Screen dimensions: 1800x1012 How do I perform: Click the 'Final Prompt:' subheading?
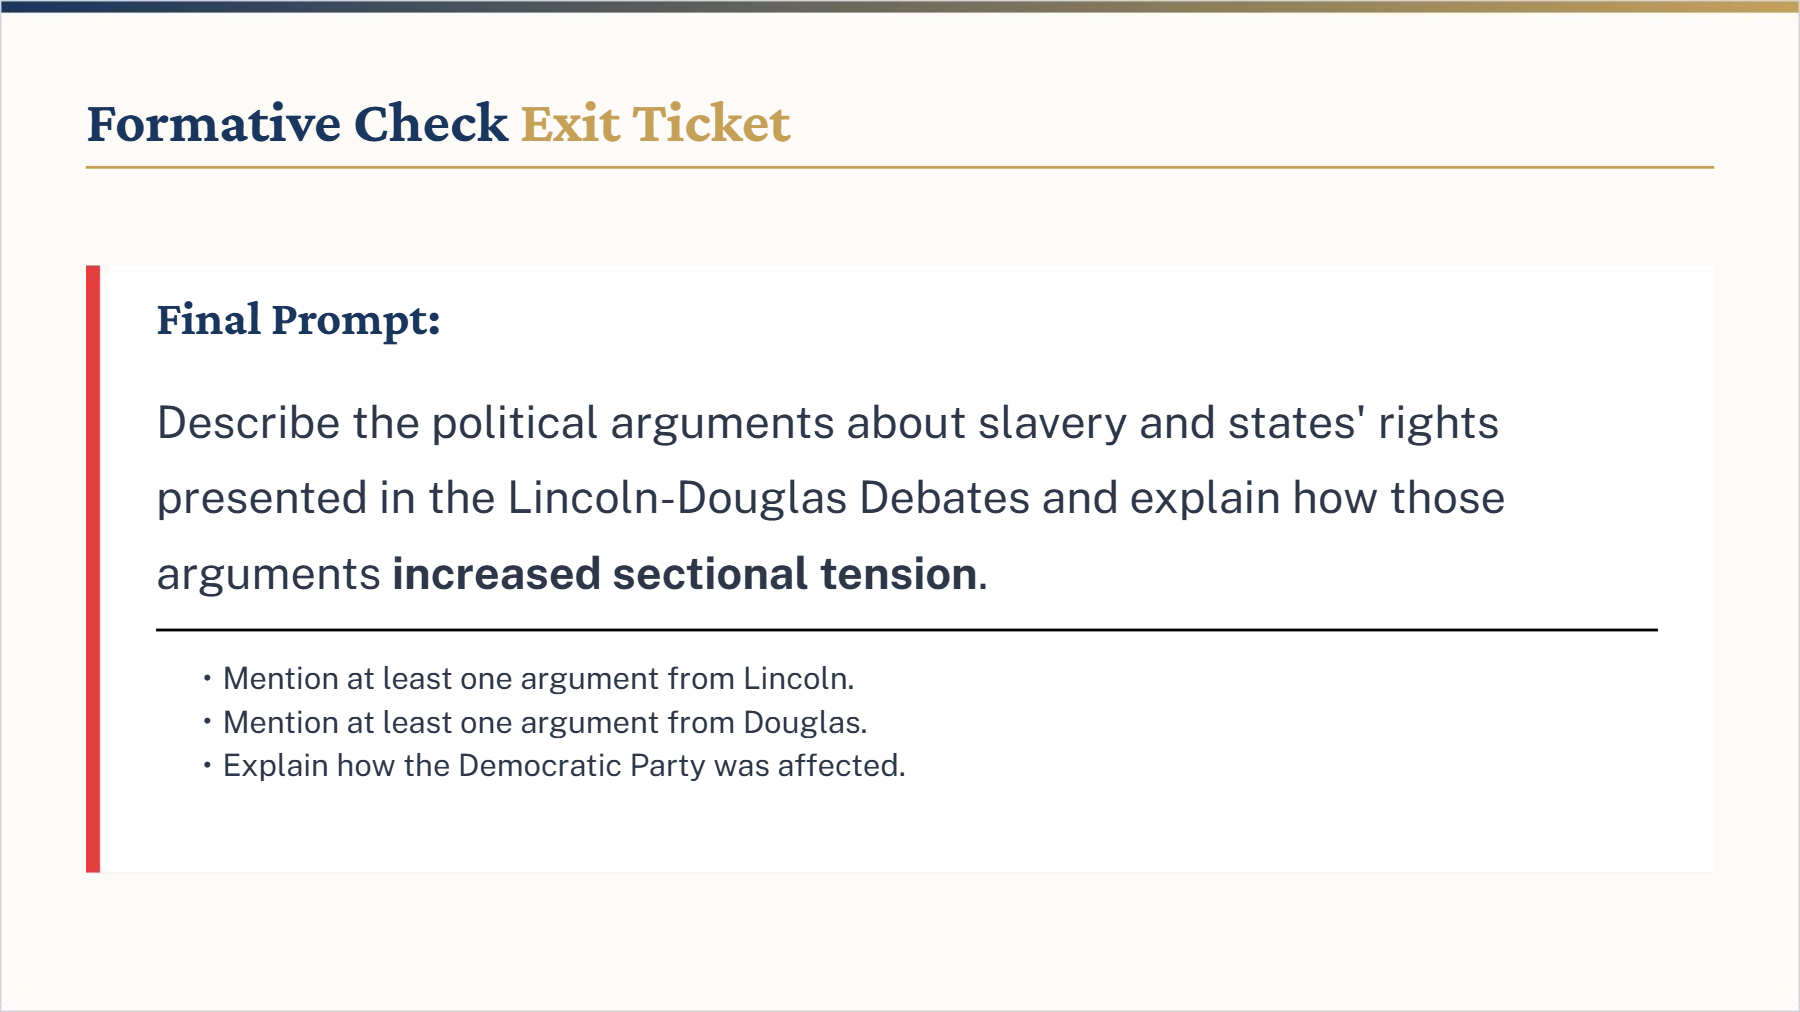pos(298,320)
